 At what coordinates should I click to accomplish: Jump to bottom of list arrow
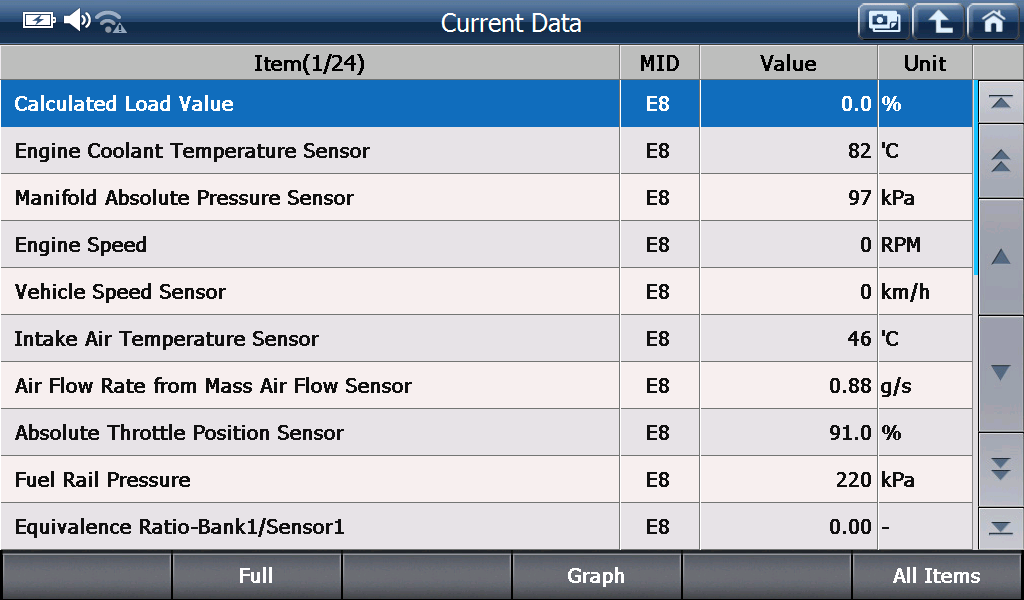[1000, 528]
